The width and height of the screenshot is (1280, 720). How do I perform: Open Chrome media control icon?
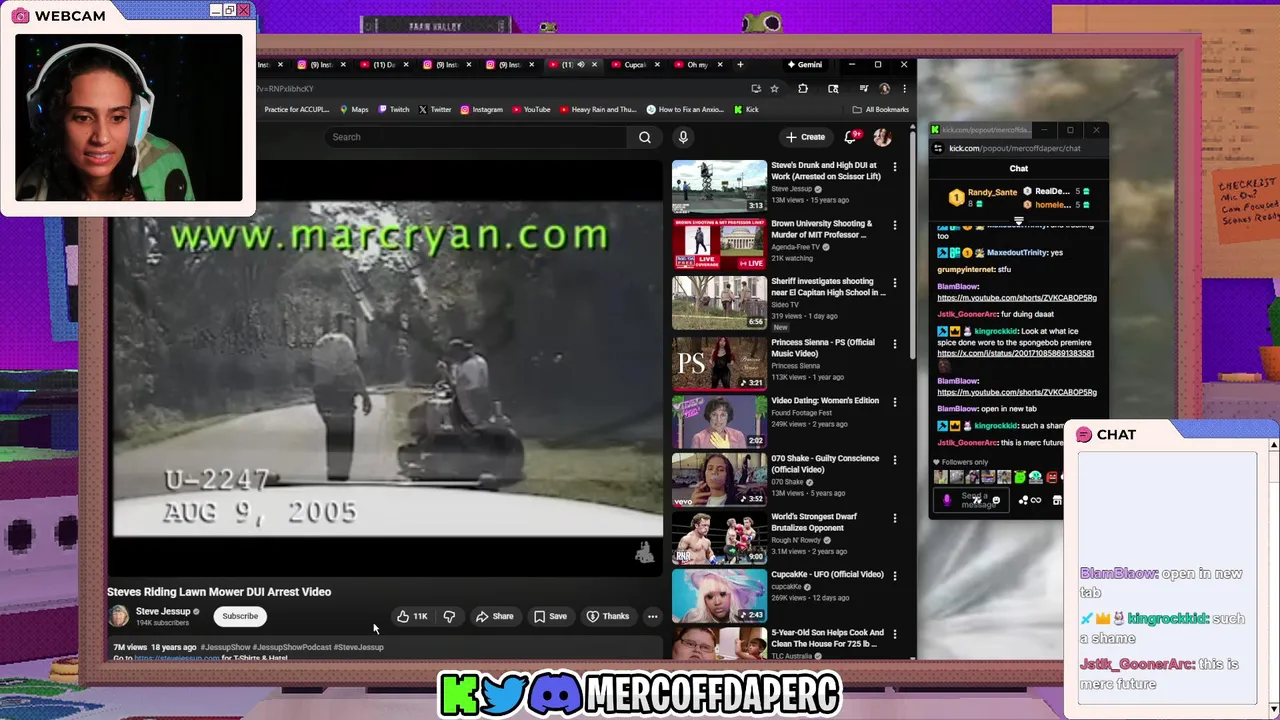tap(863, 88)
